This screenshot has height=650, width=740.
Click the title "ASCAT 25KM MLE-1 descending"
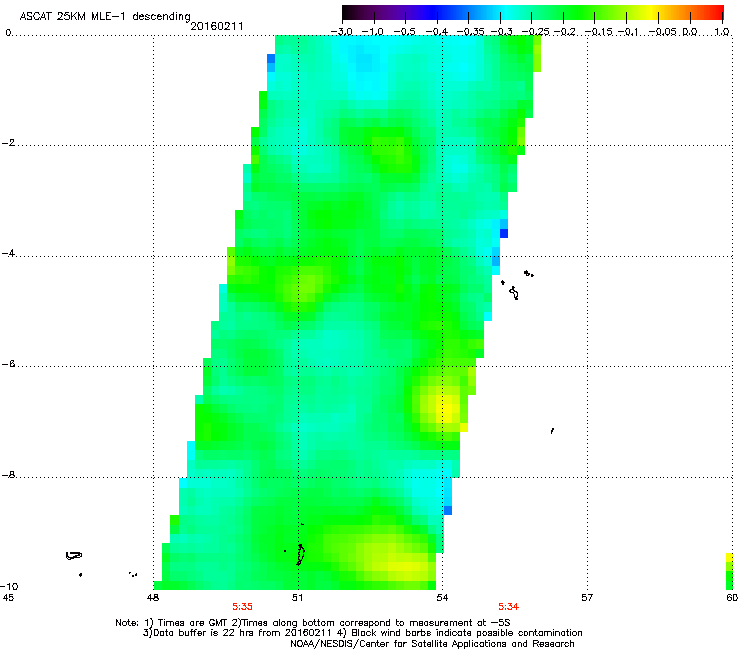tap(105, 16)
